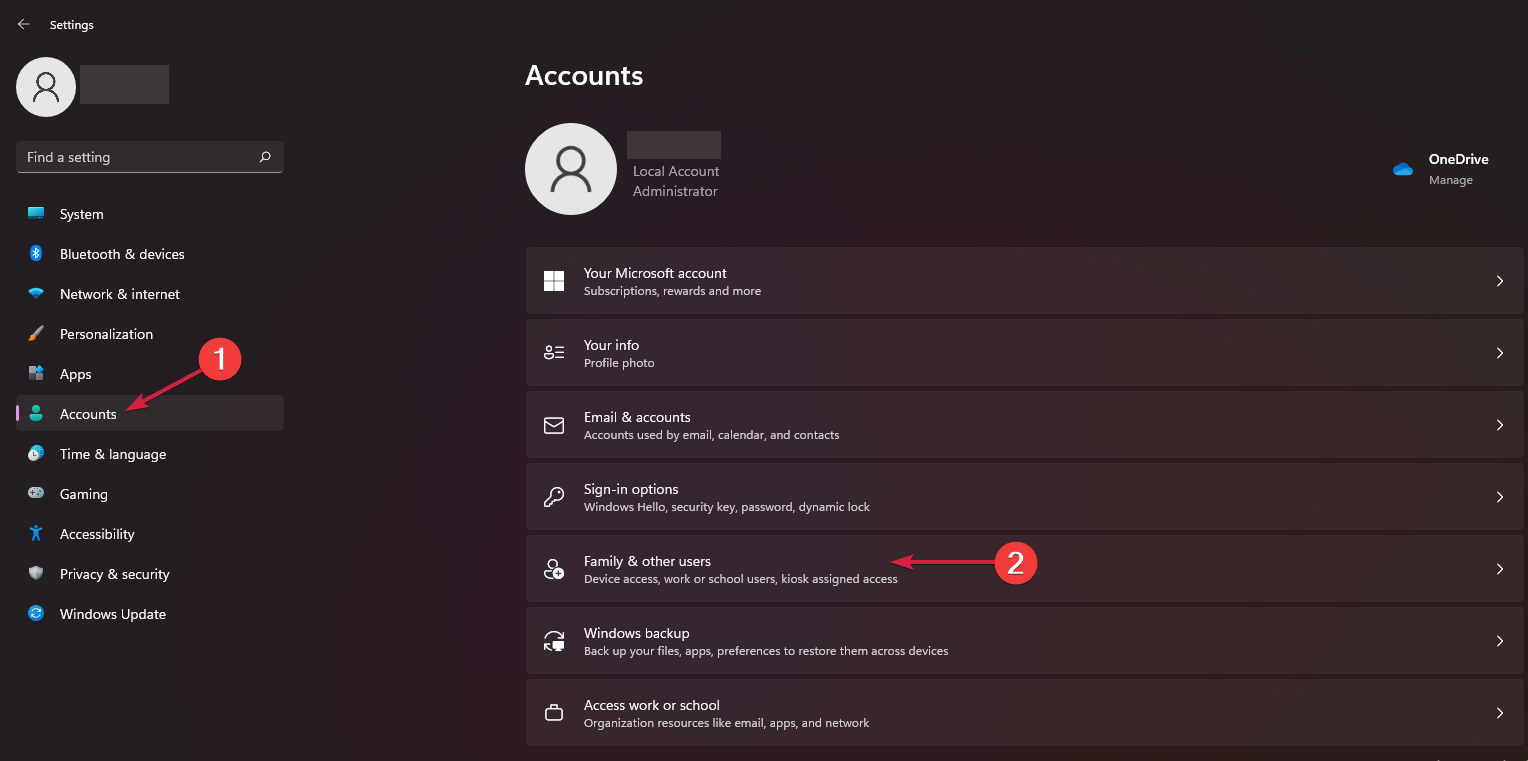The width and height of the screenshot is (1528, 761).
Task: Click the back arrow next to Settings
Action: (24, 24)
